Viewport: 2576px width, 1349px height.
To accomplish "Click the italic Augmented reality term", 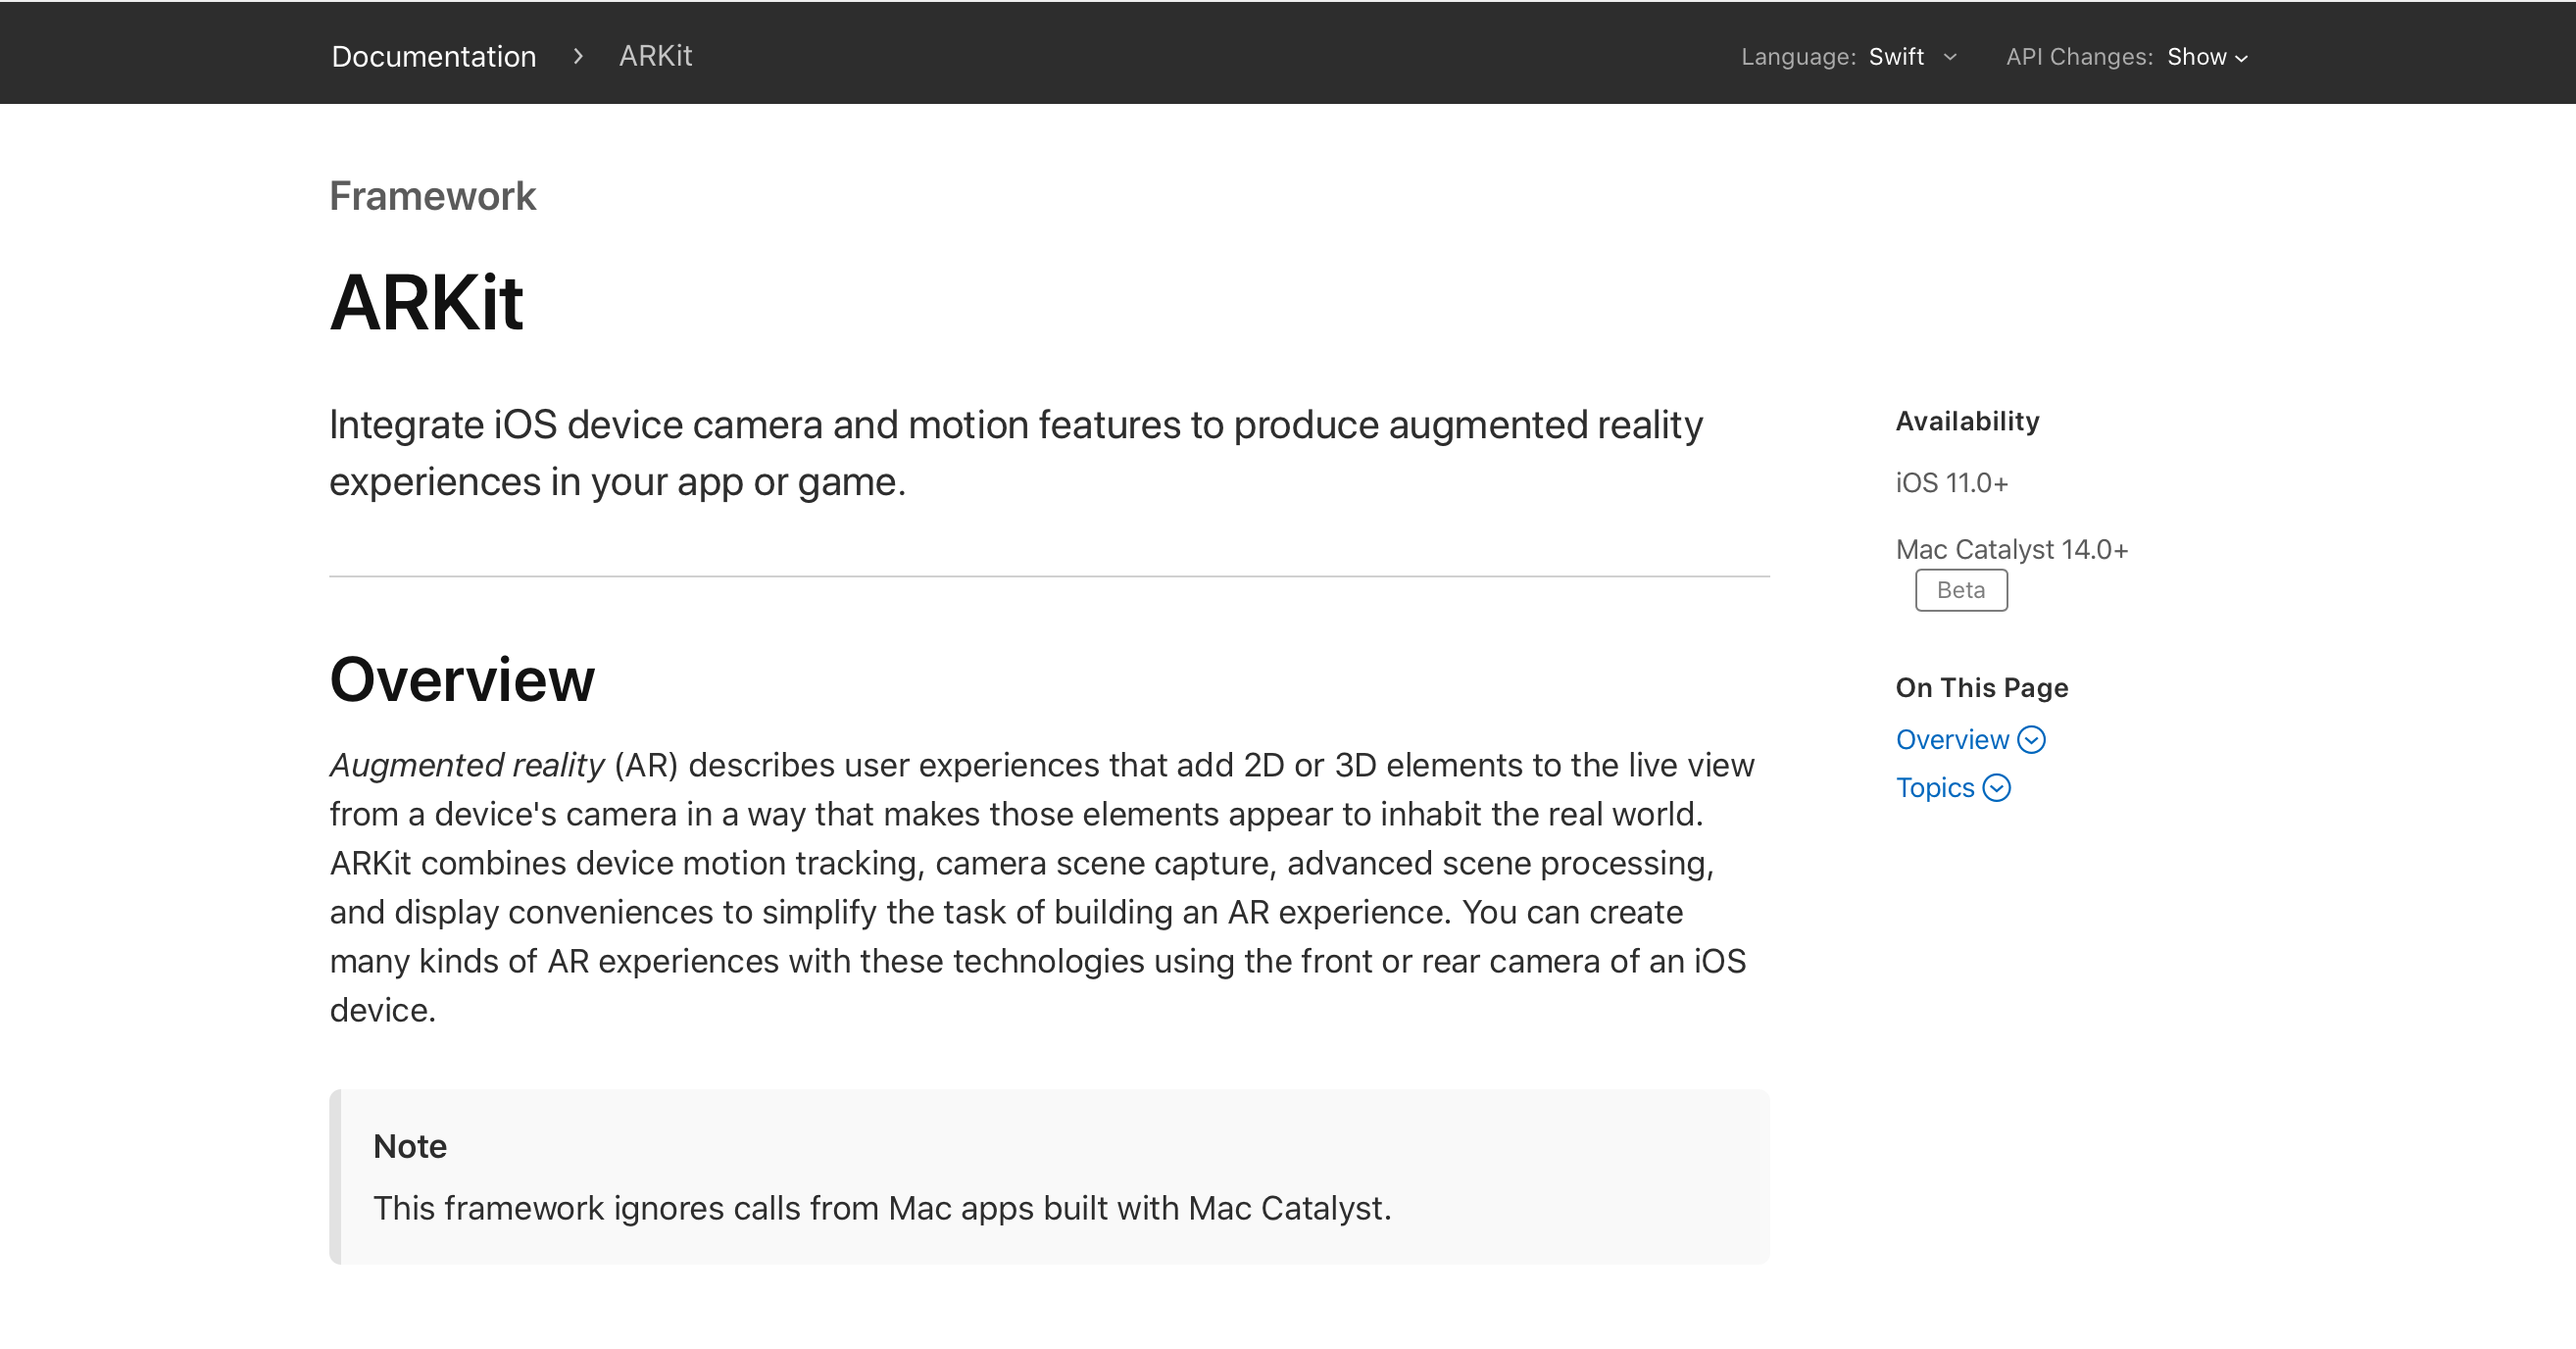I will pyautogui.click(x=467, y=765).
